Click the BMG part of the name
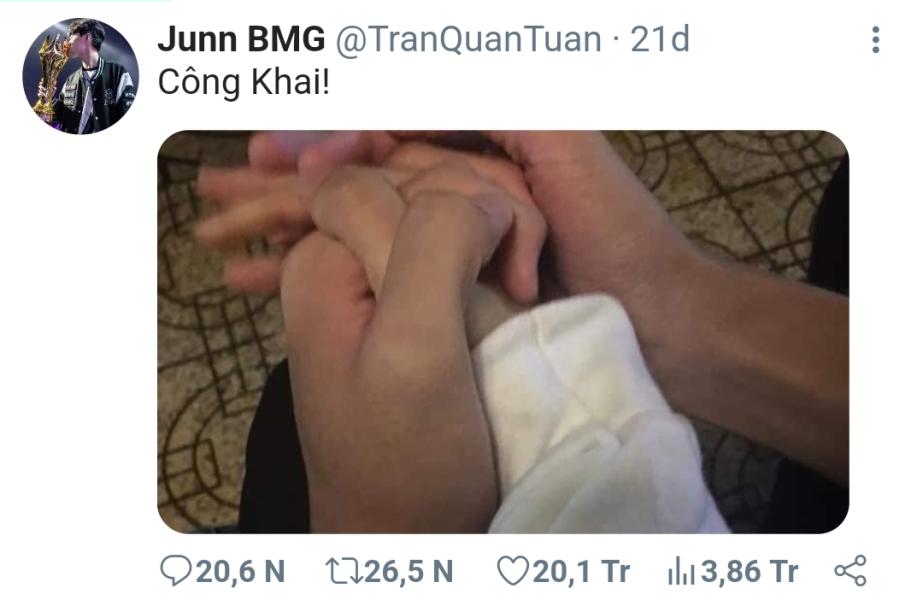This screenshot has height=600, width=923. point(286,39)
